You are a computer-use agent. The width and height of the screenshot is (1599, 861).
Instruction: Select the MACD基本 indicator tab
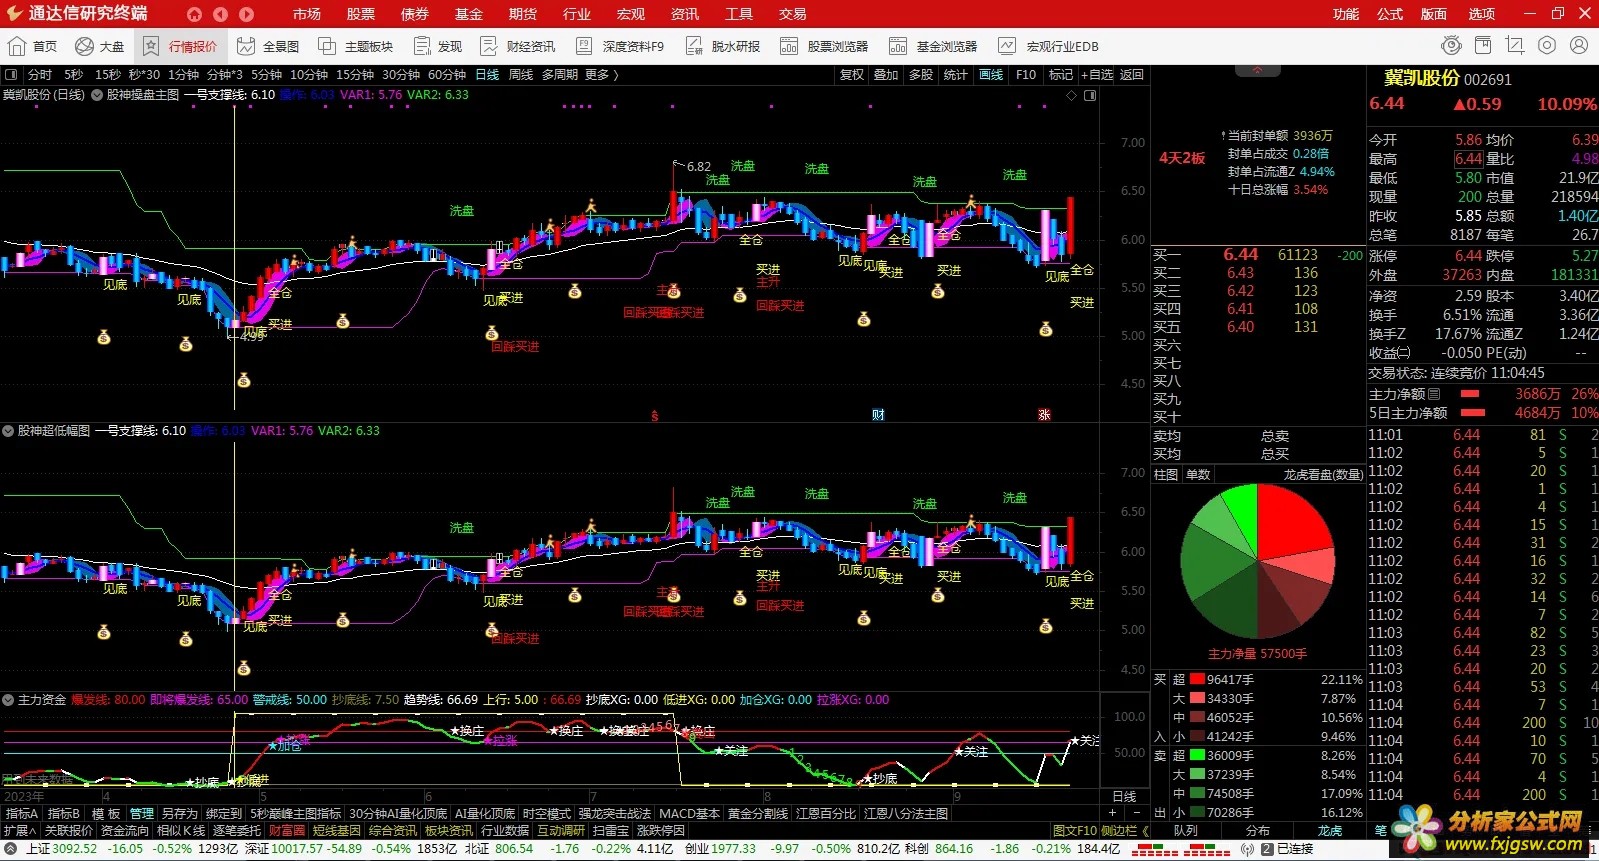pos(689,813)
